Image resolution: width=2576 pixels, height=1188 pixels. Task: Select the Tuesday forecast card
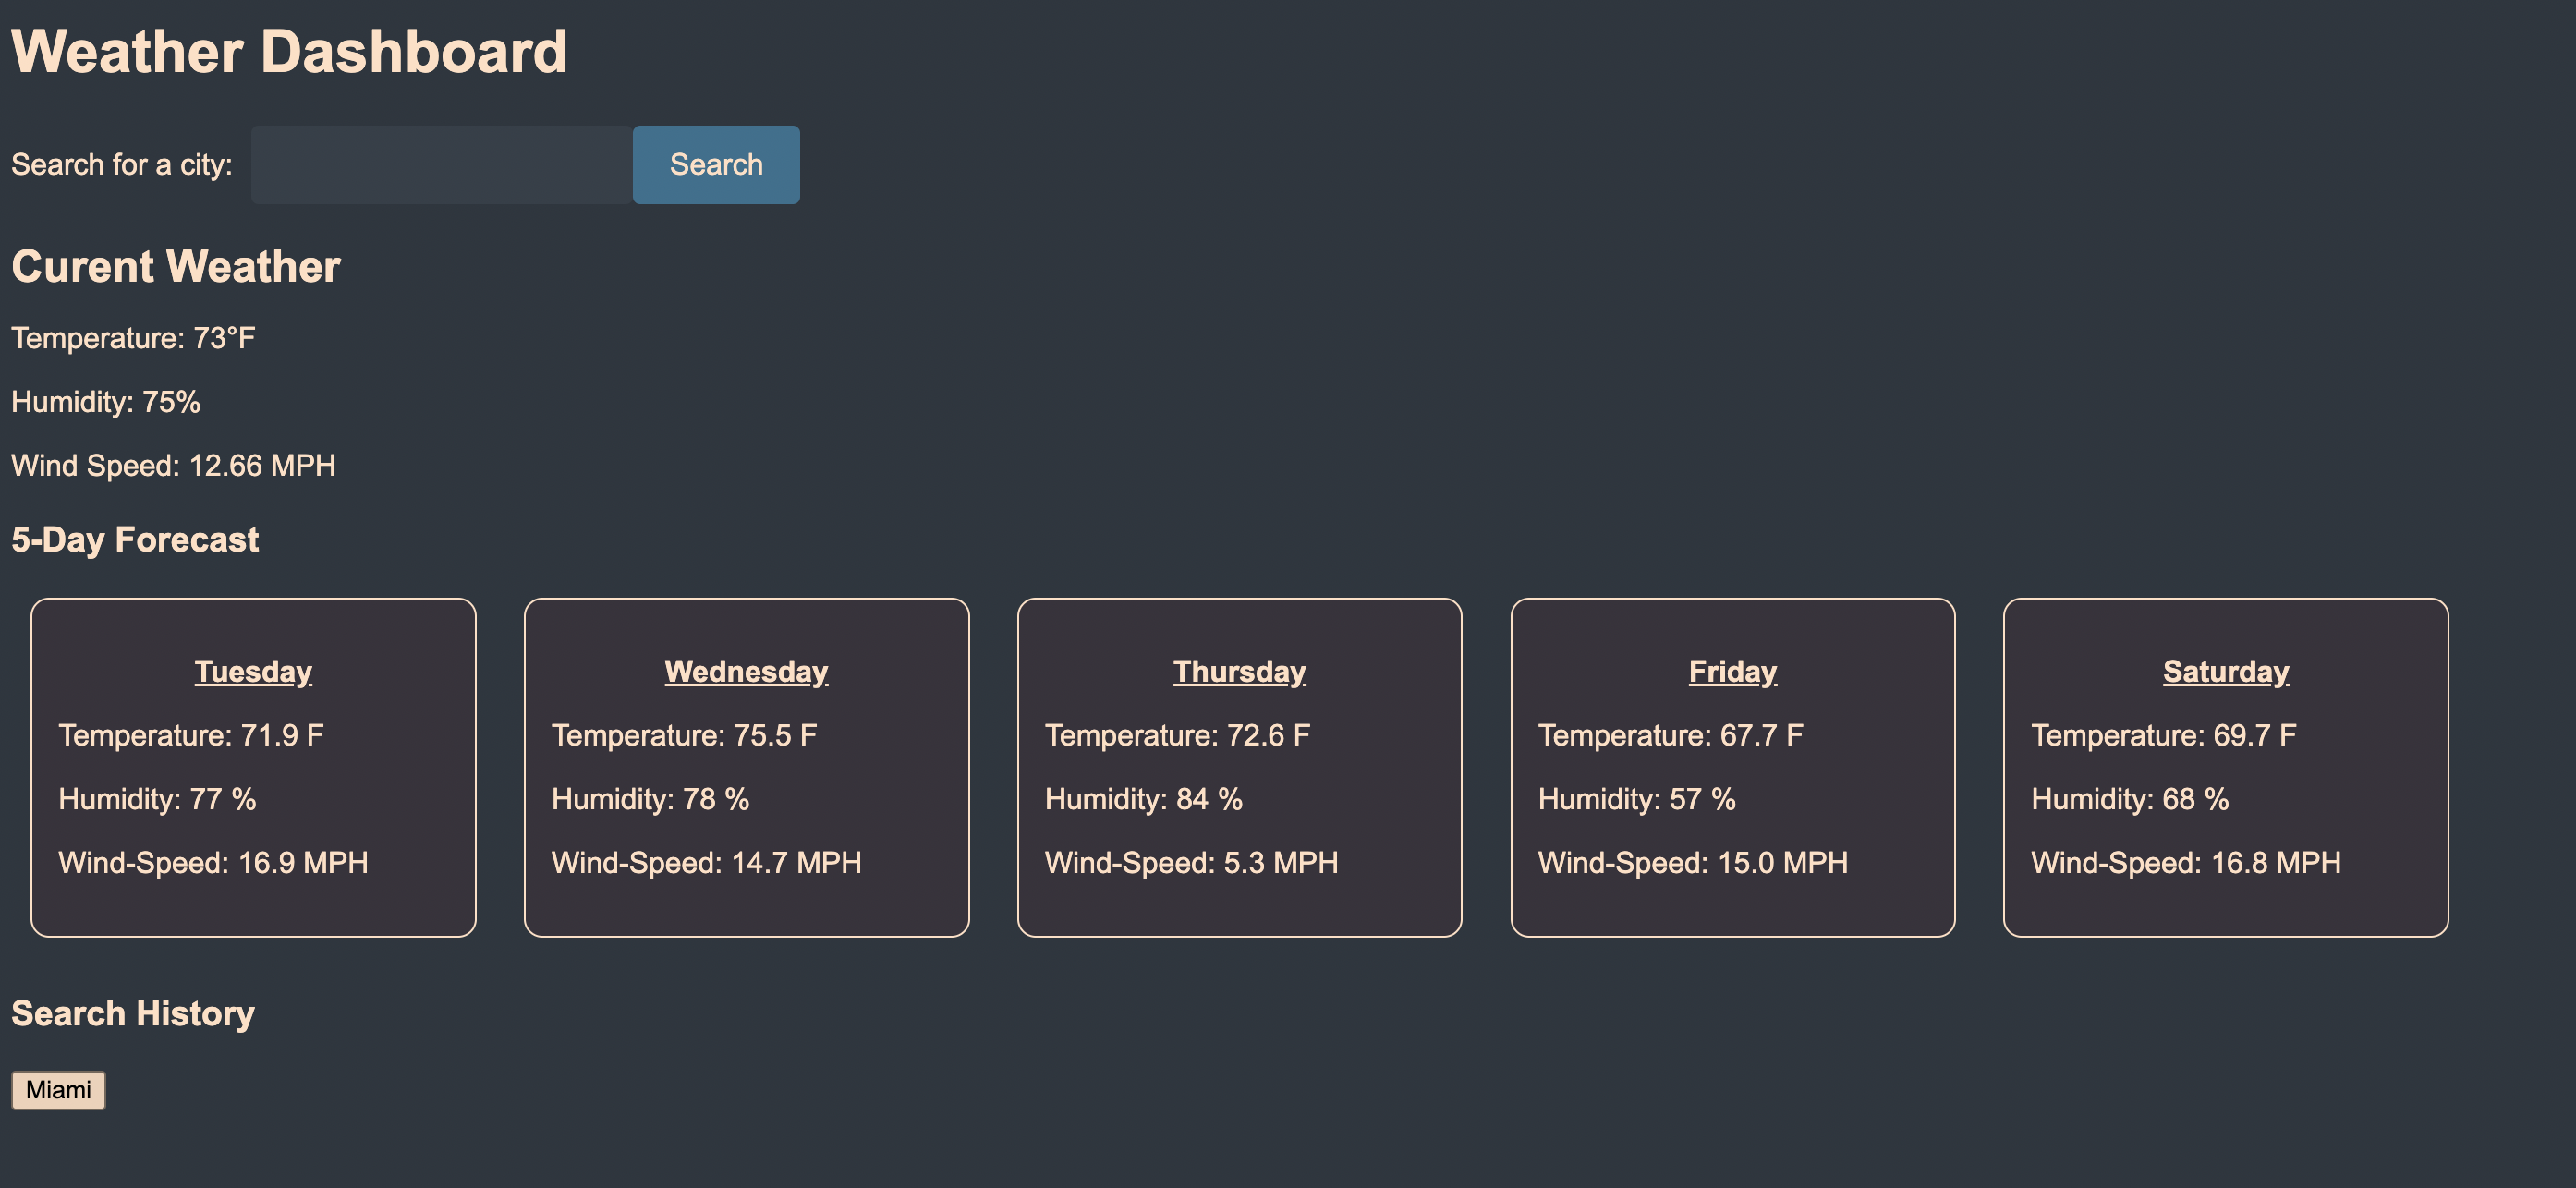pos(252,768)
